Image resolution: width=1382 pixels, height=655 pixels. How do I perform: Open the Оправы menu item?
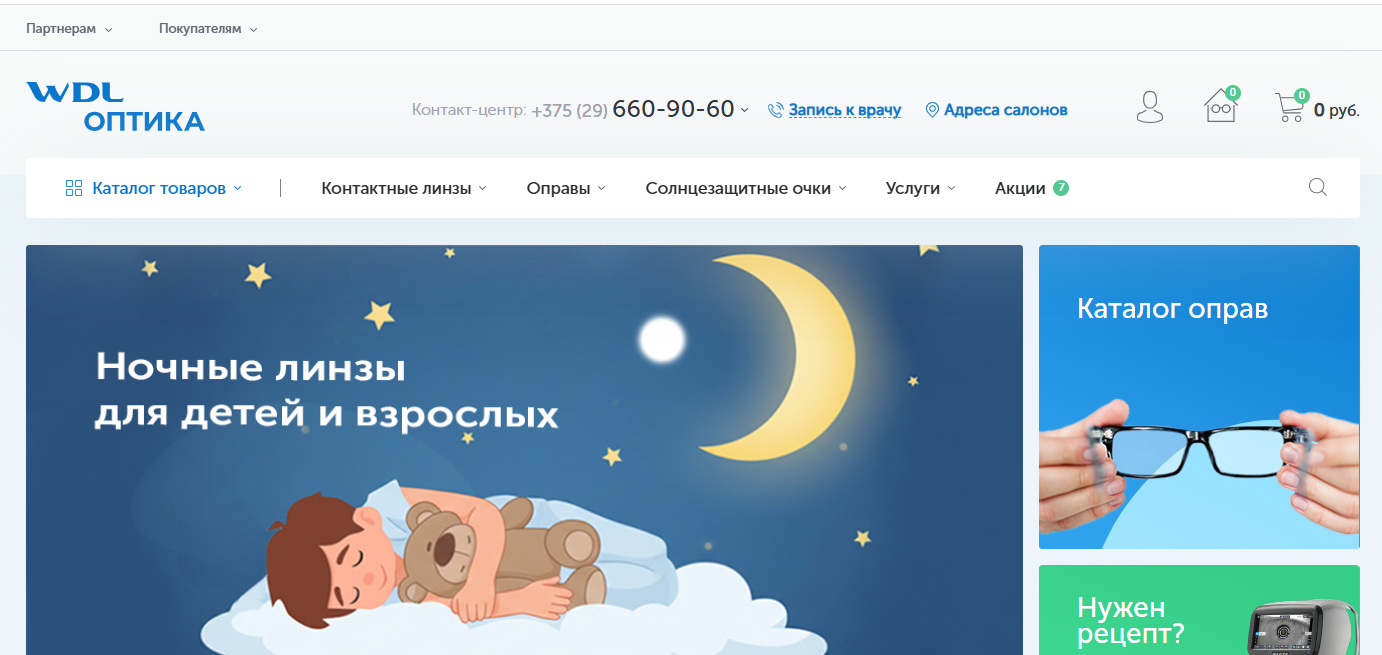point(566,188)
